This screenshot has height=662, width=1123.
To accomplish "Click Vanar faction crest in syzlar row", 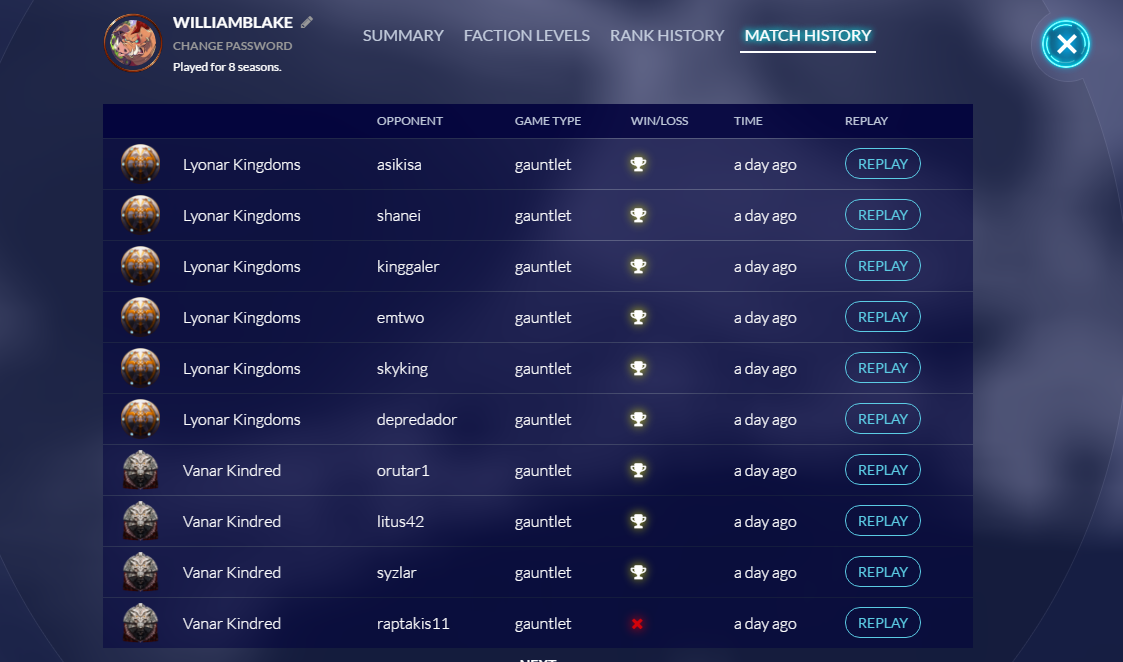I will coord(140,572).
